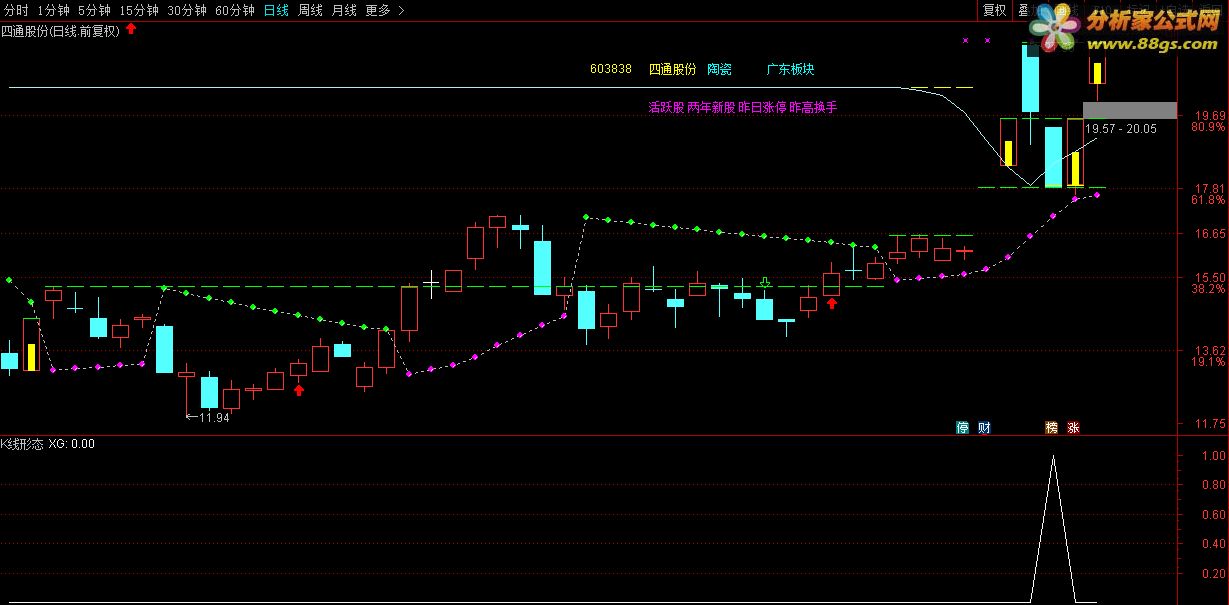Expand the arrow next to 更多
The height and width of the screenshot is (605, 1229).
click(401, 10)
